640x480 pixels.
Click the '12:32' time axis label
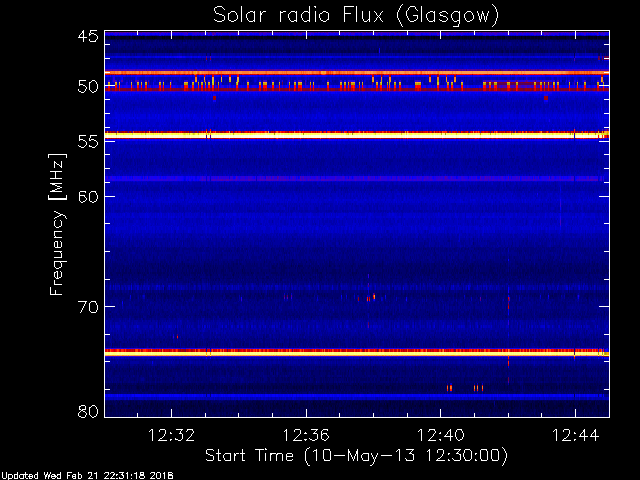171,436
